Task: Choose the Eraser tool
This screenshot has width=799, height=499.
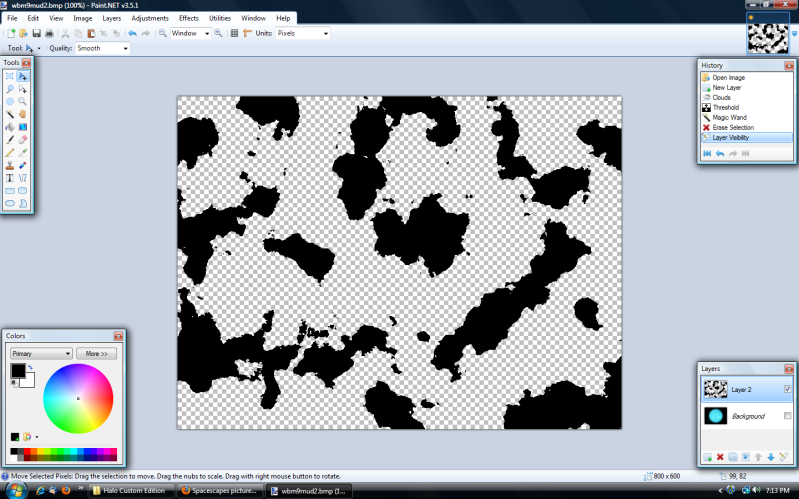Action: click(22, 139)
